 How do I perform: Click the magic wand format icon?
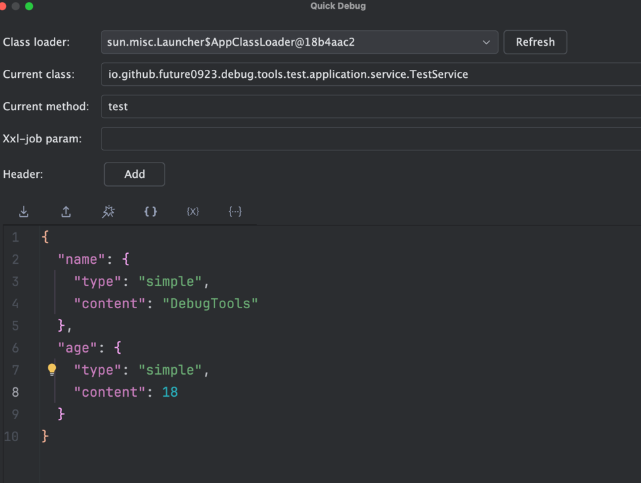click(x=108, y=212)
